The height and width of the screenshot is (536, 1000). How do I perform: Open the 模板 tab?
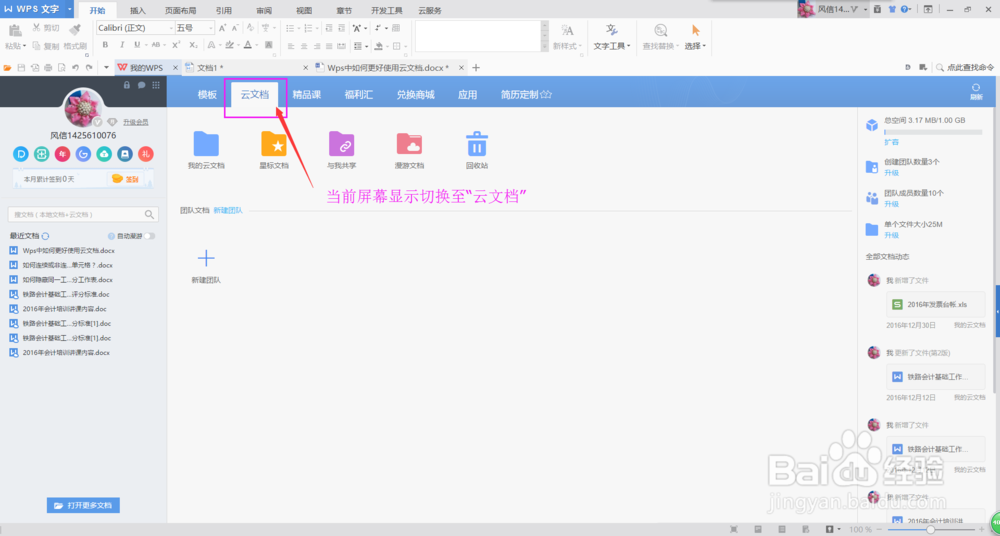tap(207, 94)
